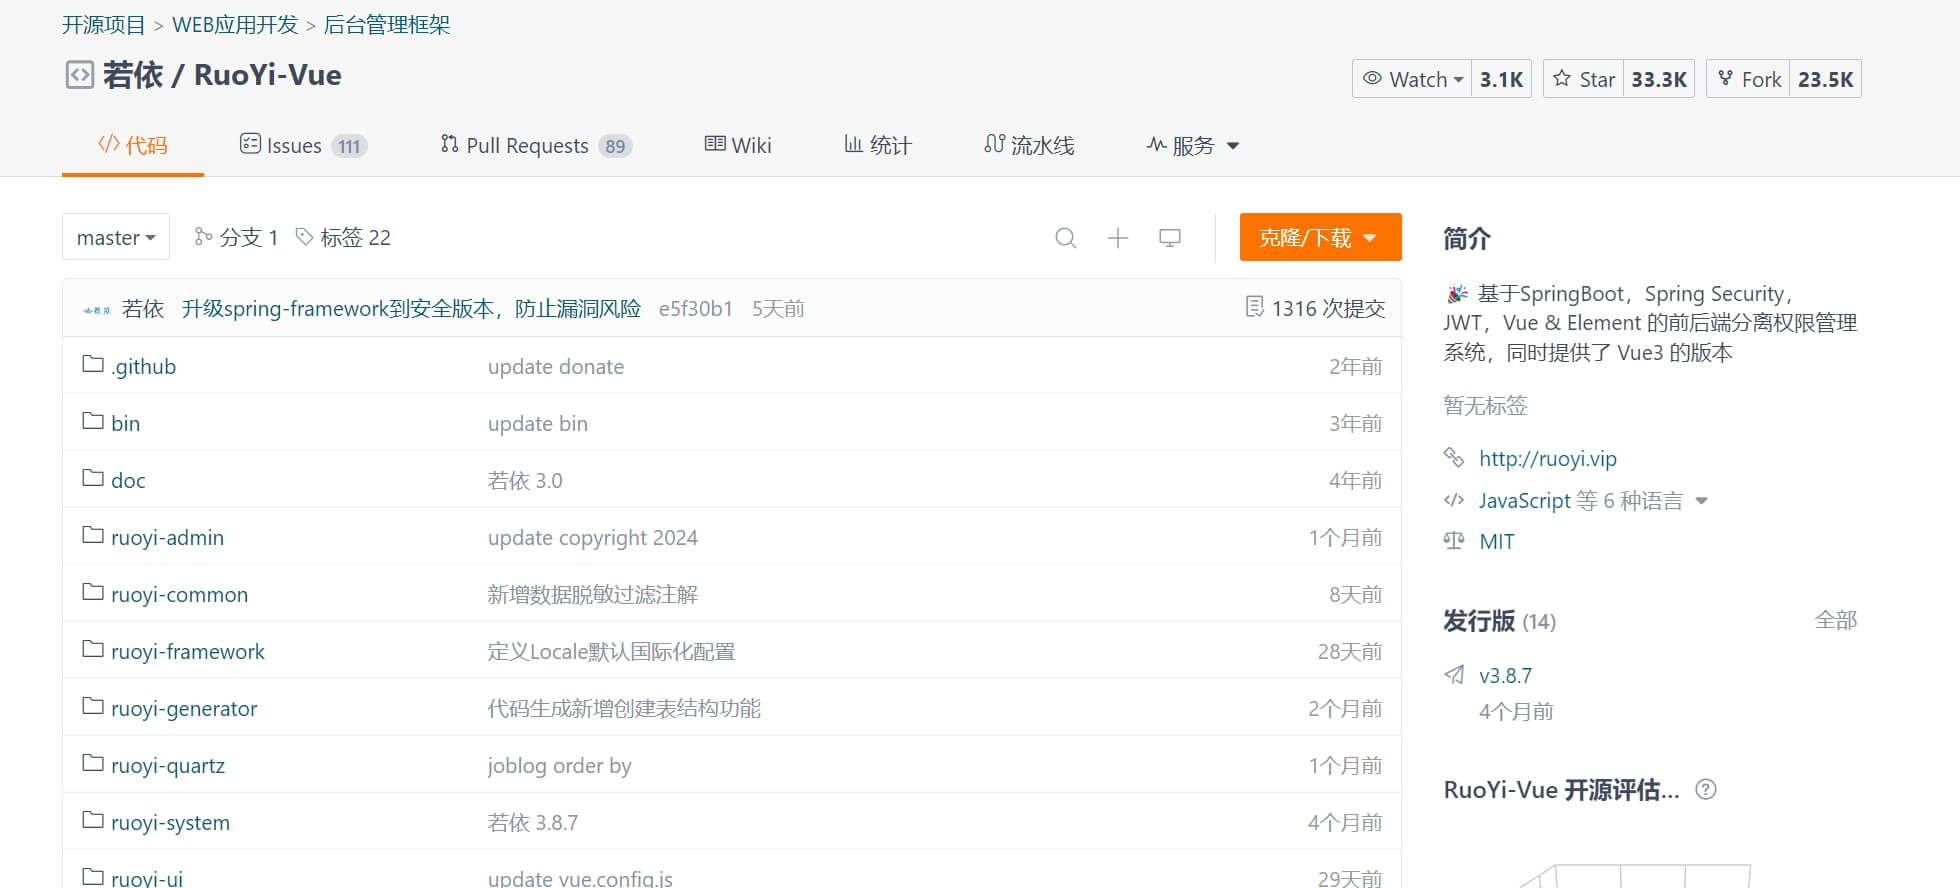Viewport: 1960px width, 888px height.
Task: Click the 若依 author avatar in commit row
Action: [97, 310]
